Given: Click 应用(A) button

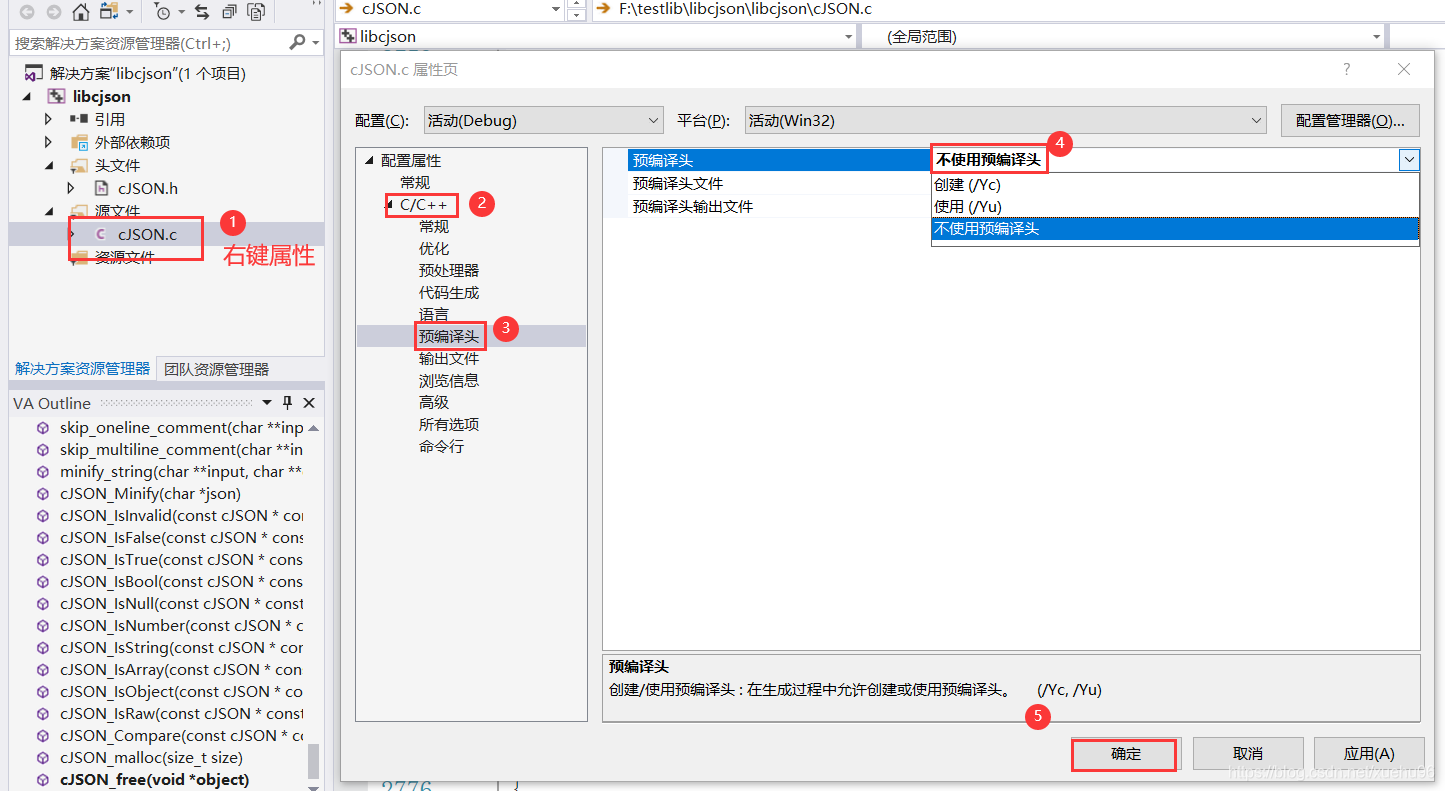Looking at the screenshot, I should click(1369, 754).
